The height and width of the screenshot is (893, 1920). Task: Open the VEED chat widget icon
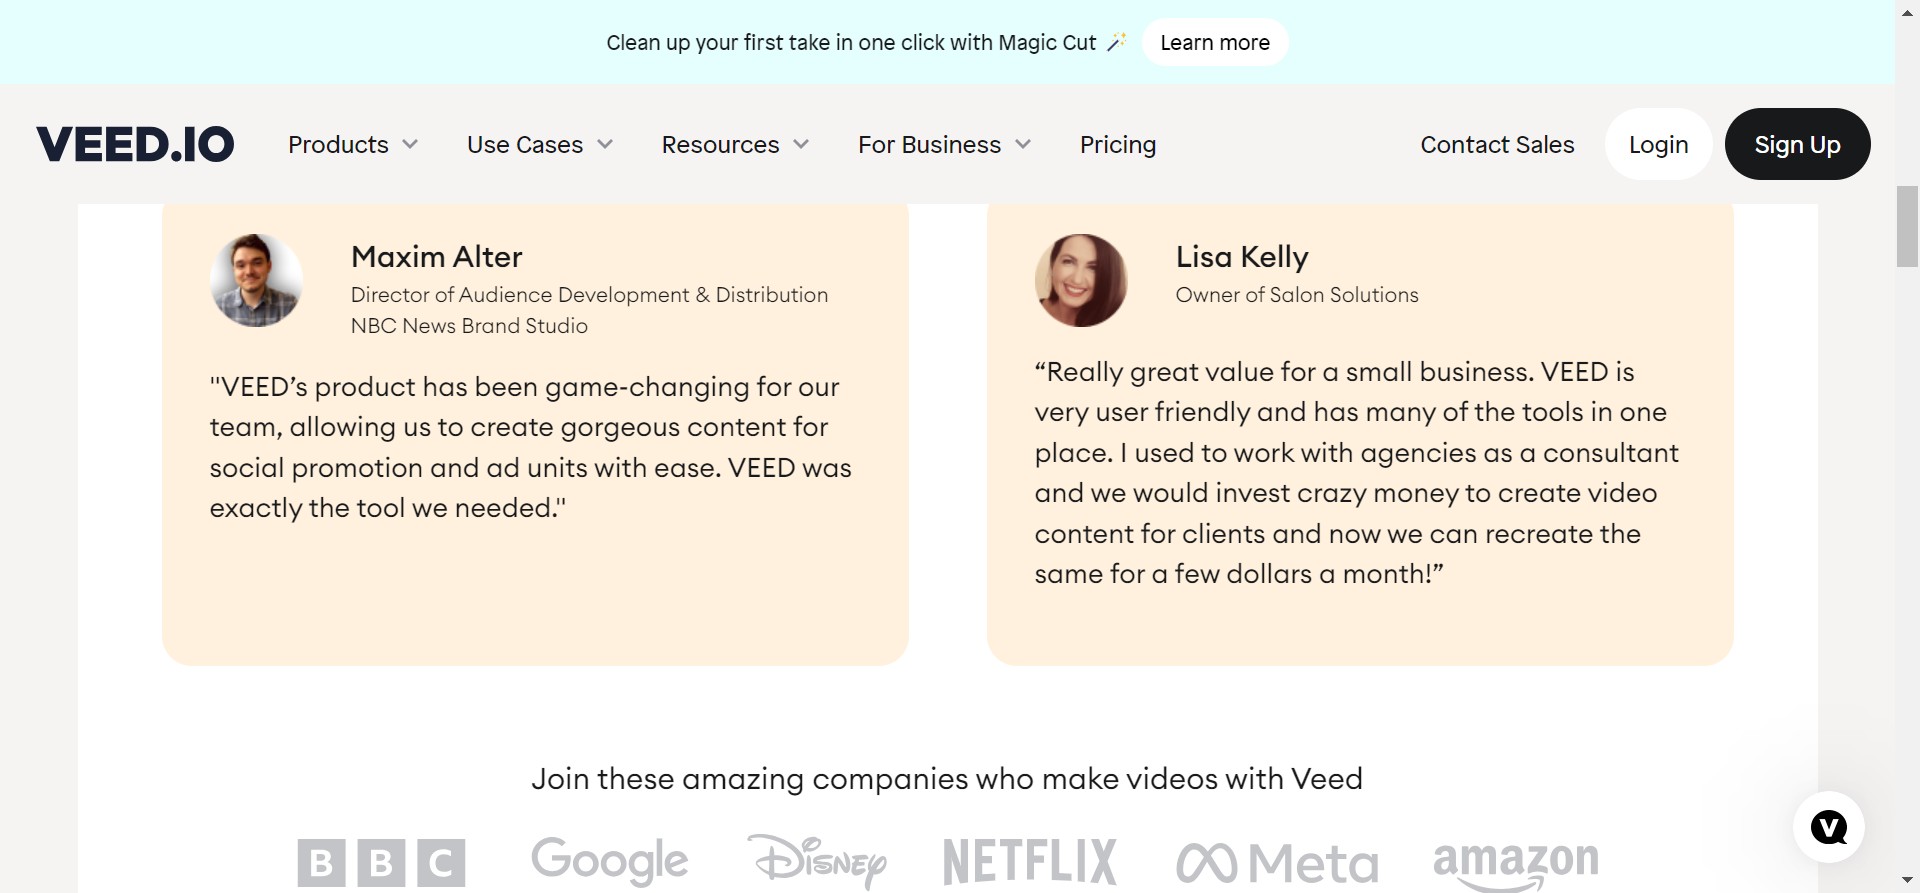point(1828,827)
